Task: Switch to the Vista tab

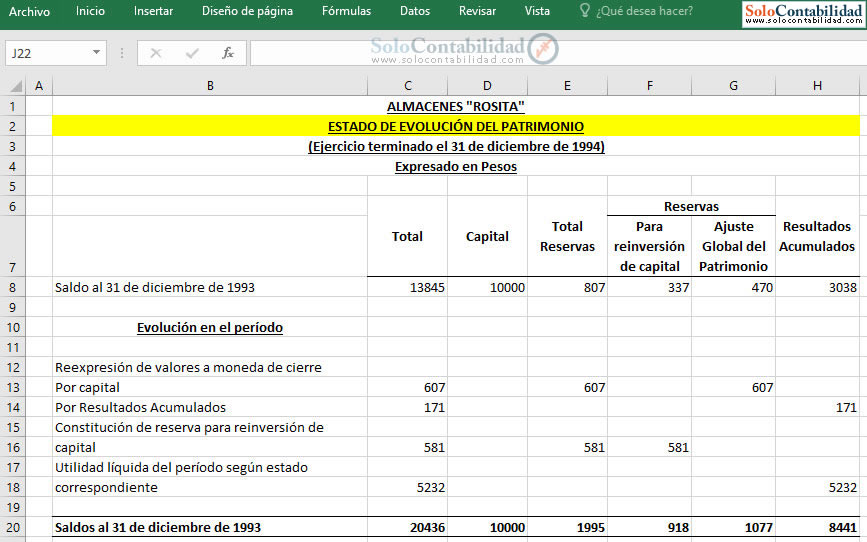Action: click(x=537, y=11)
